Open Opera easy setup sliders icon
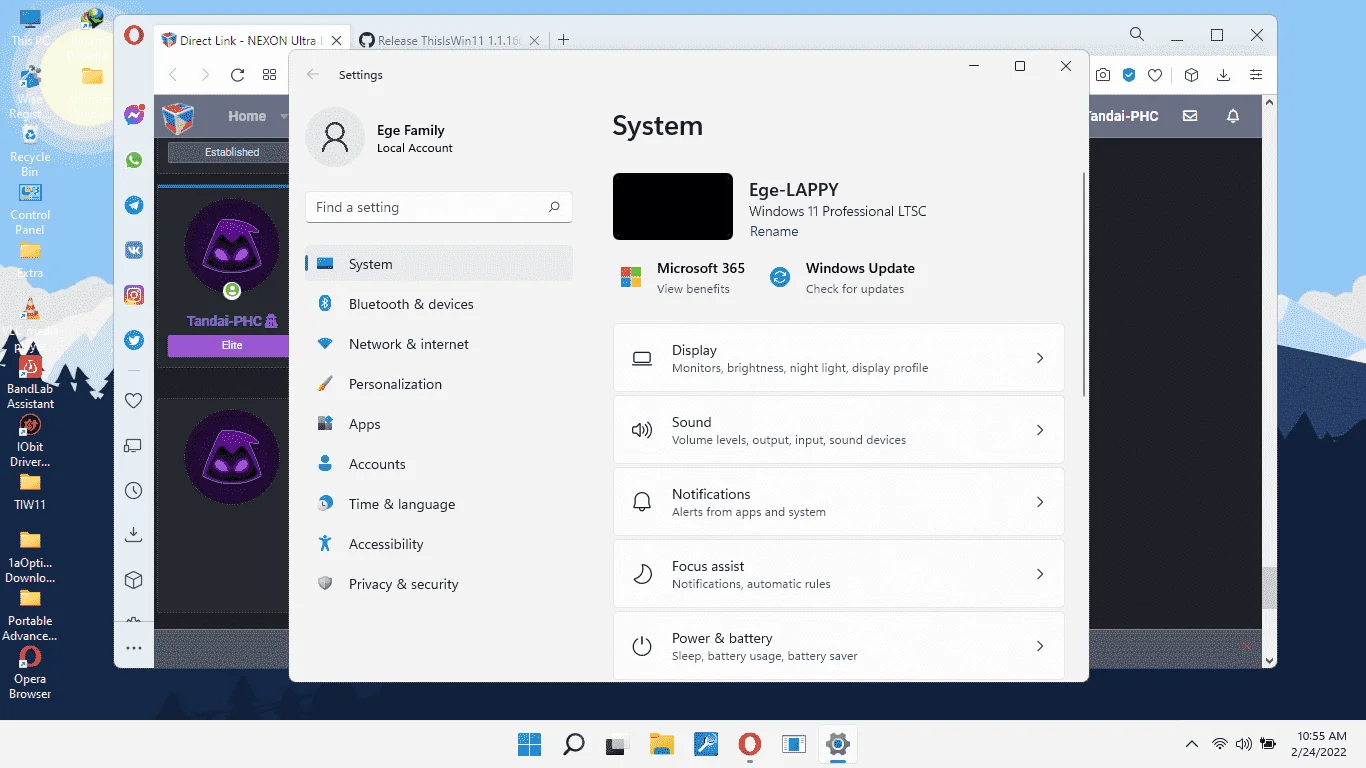 [x=1256, y=75]
